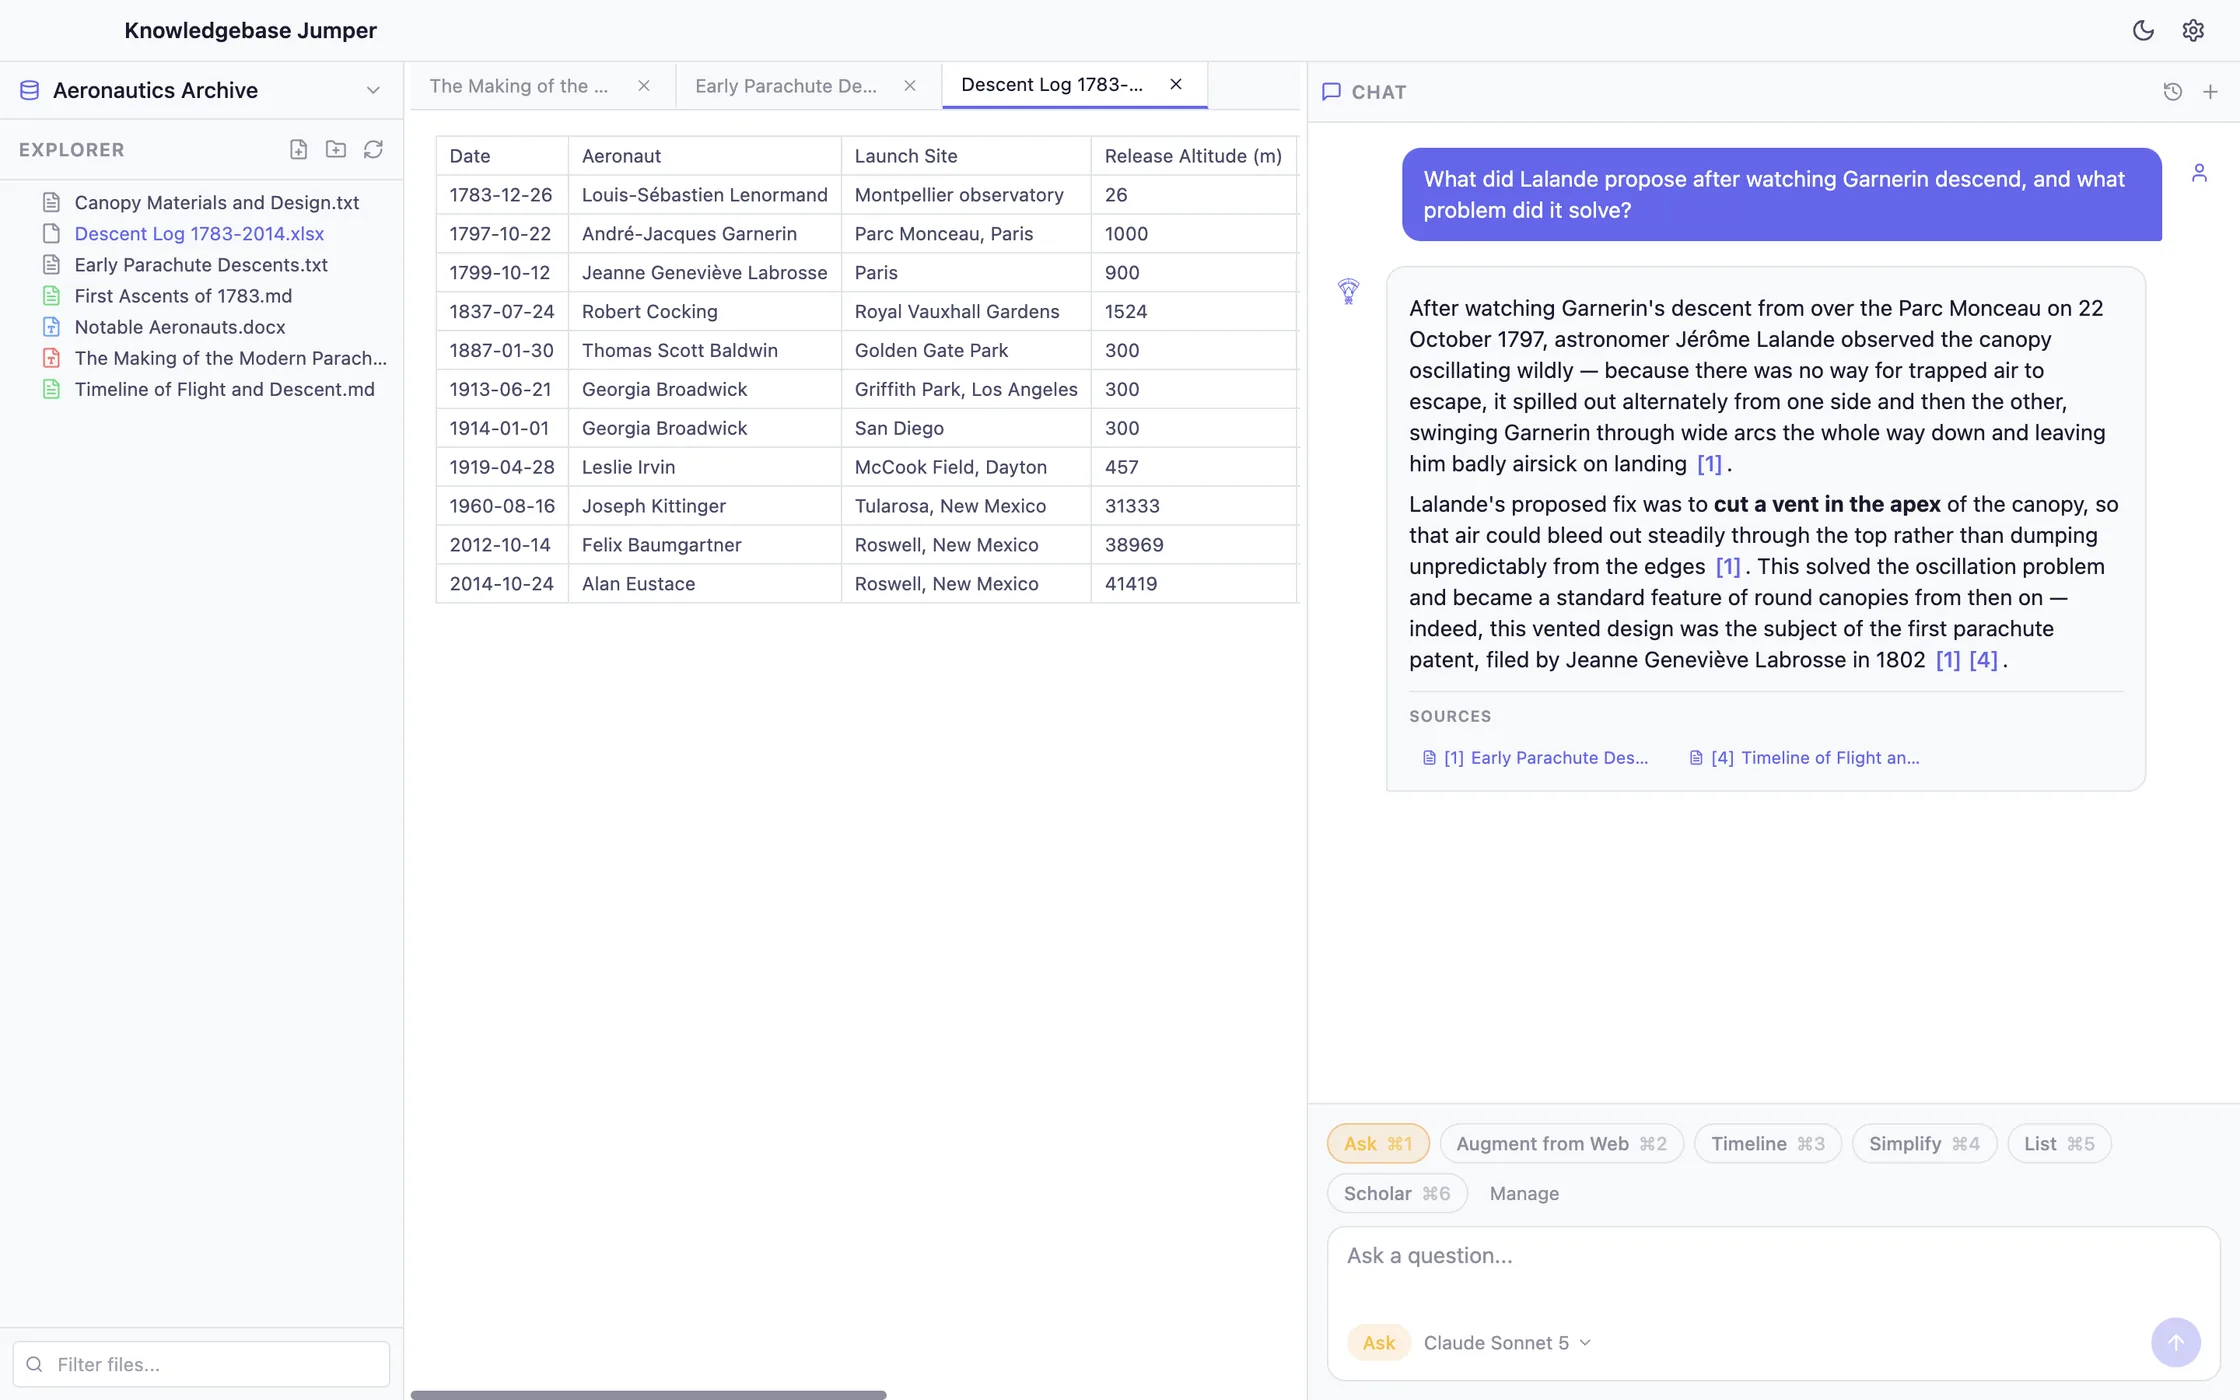Refresh the Explorer file list
The image size is (2240, 1400).
click(x=373, y=149)
